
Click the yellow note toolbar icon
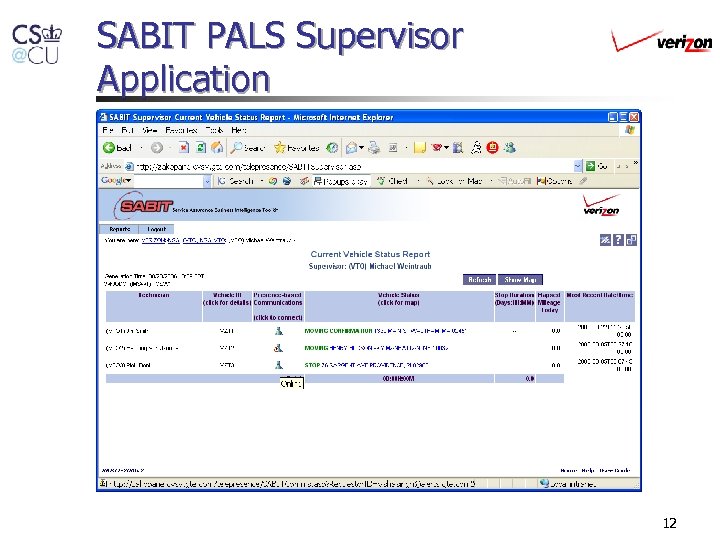click(420, 148)
